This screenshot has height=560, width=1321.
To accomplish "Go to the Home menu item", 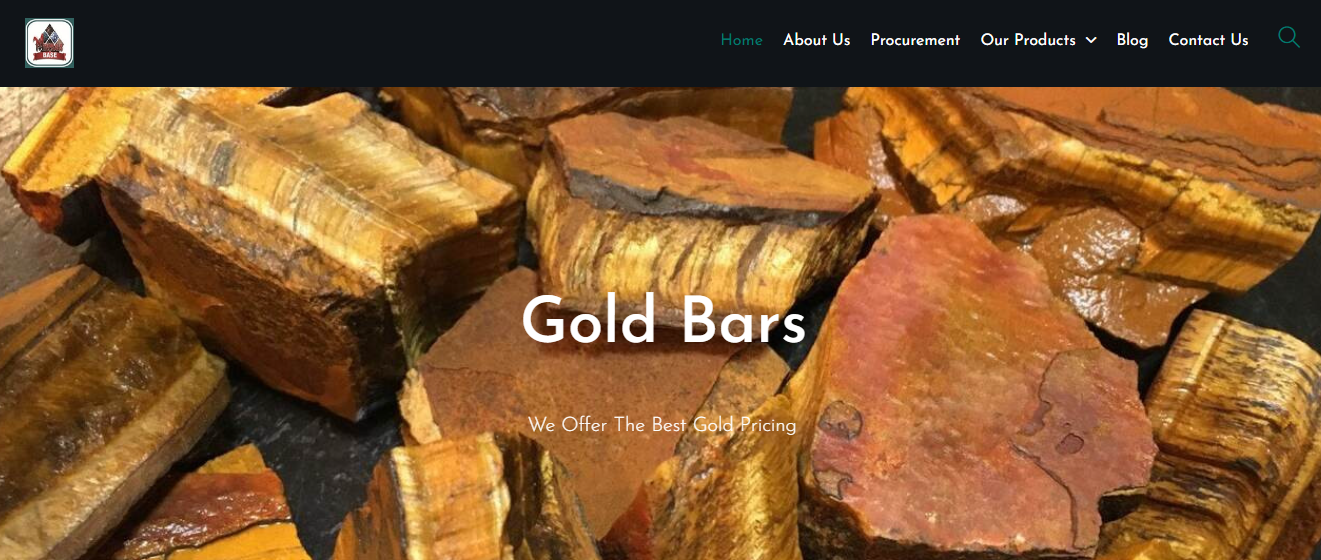I will (742, 40).
